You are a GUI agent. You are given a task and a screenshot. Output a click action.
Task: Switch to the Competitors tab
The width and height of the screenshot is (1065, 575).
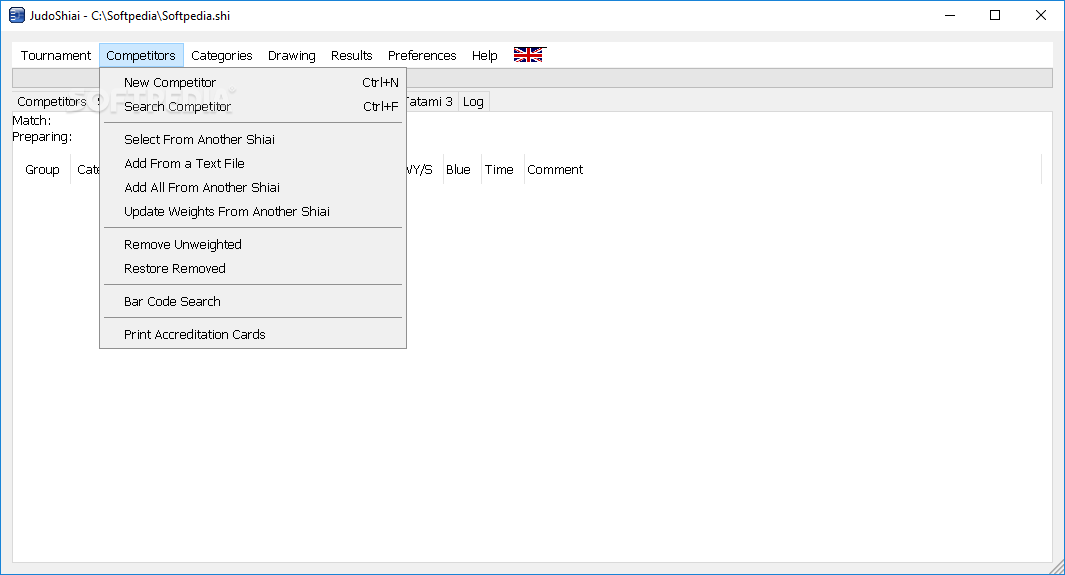52,102
